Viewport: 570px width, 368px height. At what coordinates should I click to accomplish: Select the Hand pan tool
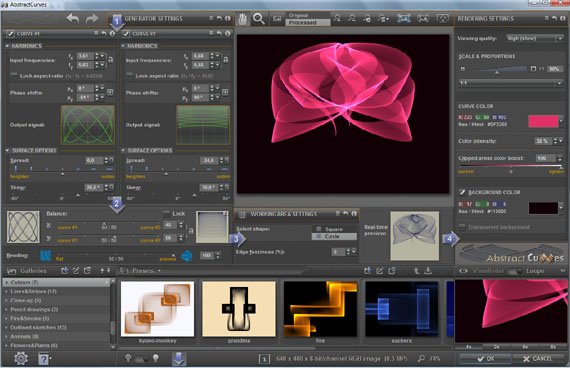[x=242, y=19]
